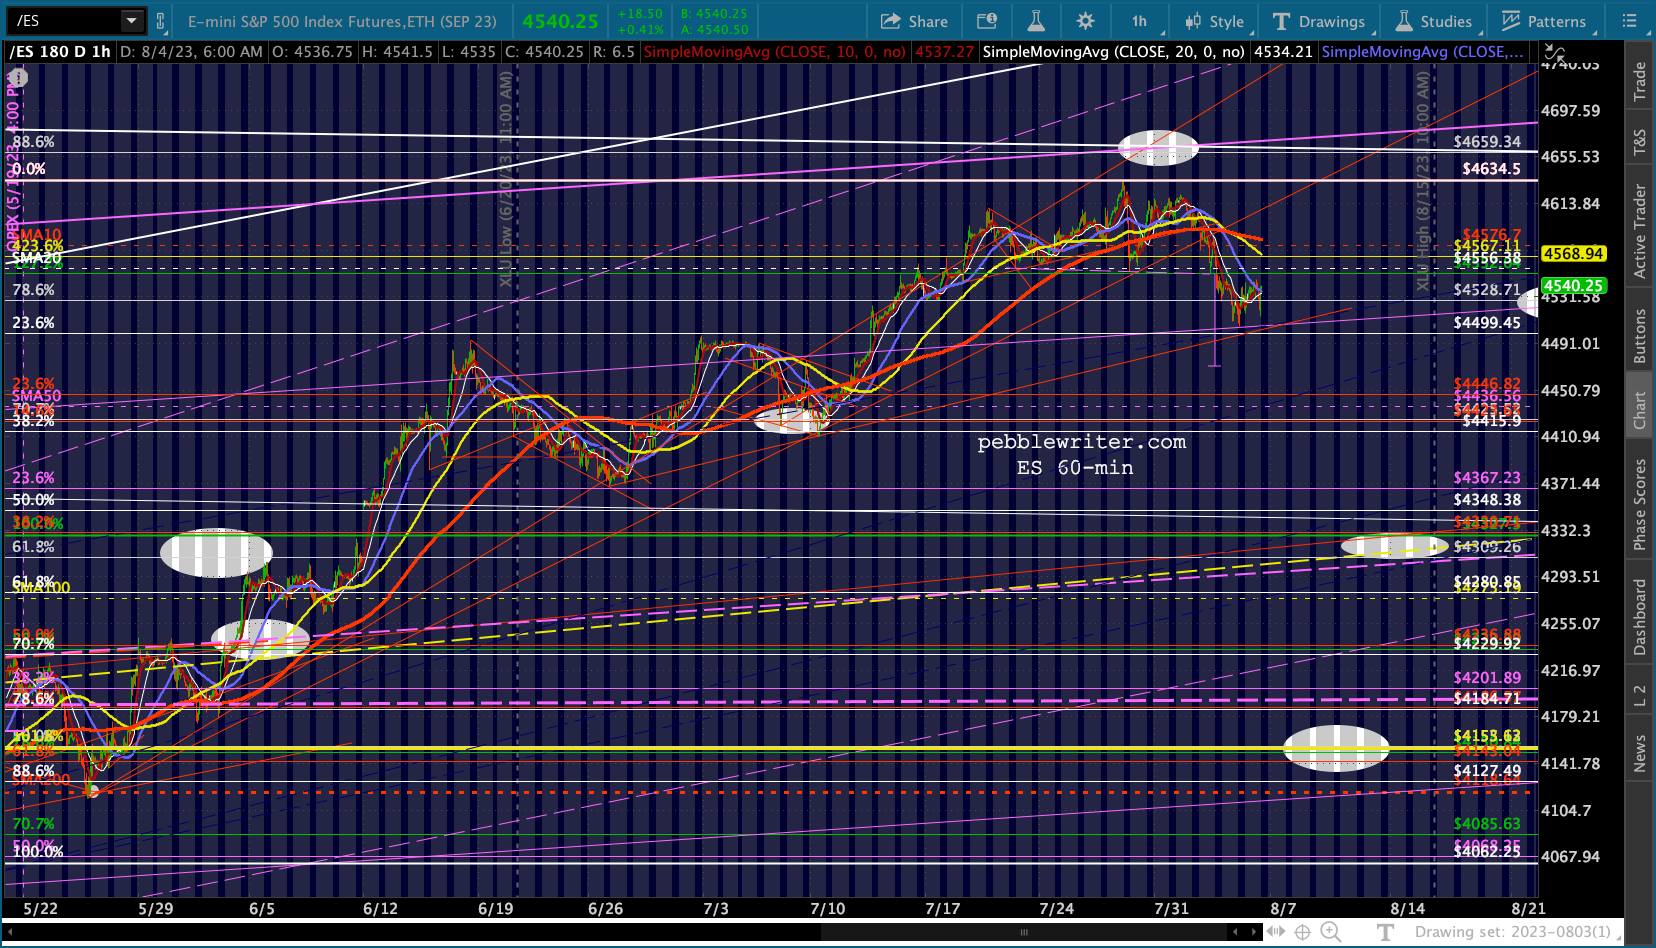The image size is (1656, 948).
Task: Open the chart settings gear icon
Action: coord(1085,21)
